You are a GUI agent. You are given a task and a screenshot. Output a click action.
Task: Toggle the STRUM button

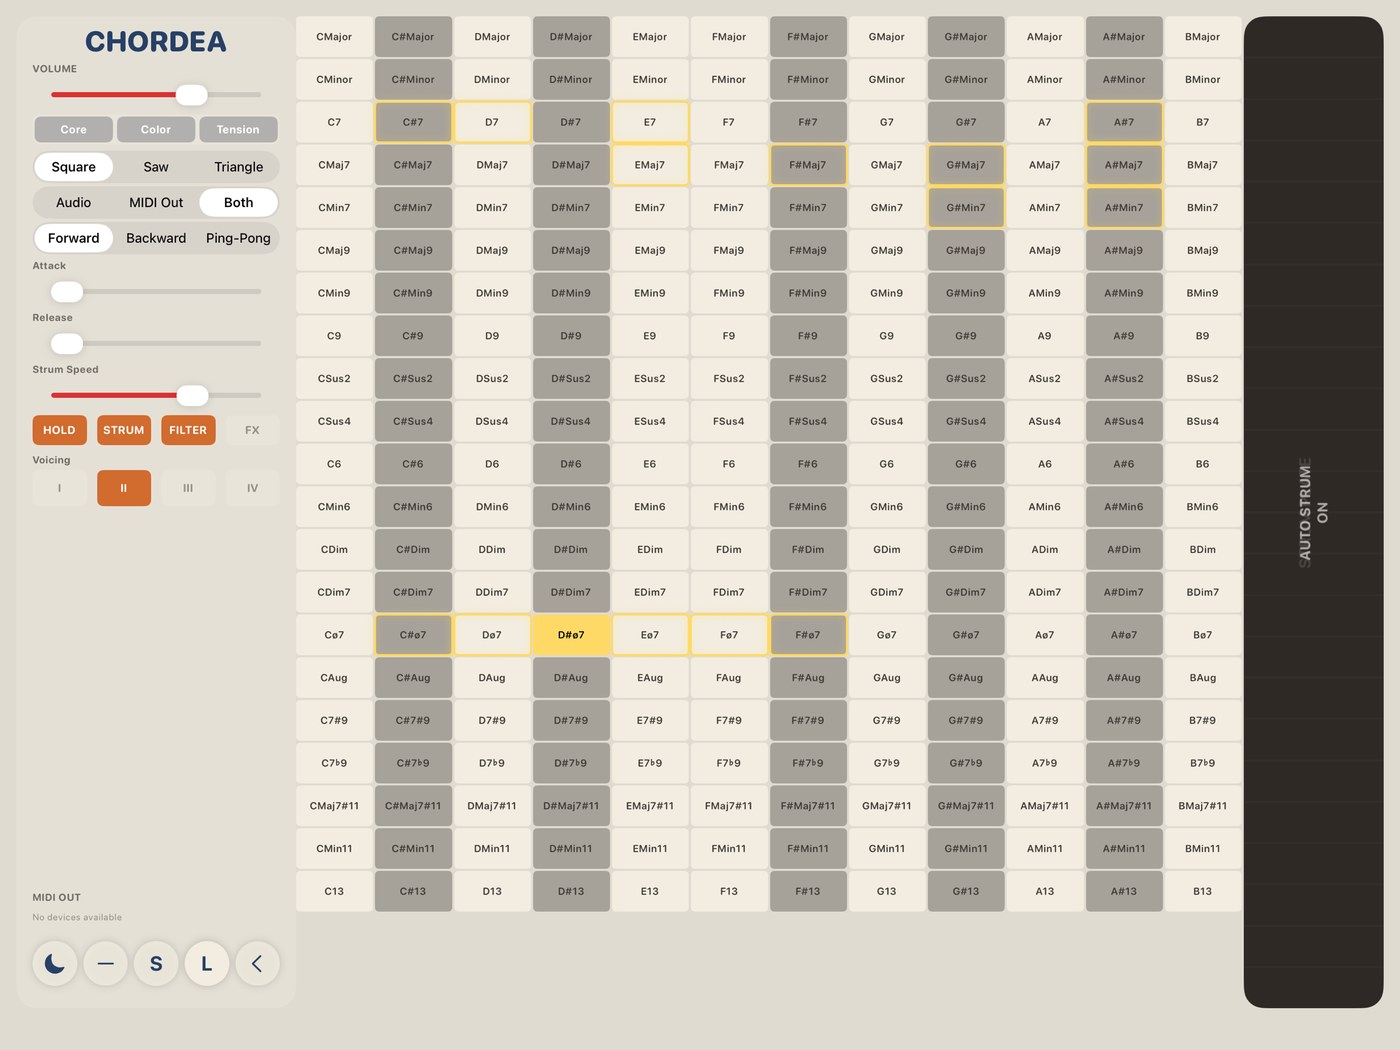tap(124, 430)
